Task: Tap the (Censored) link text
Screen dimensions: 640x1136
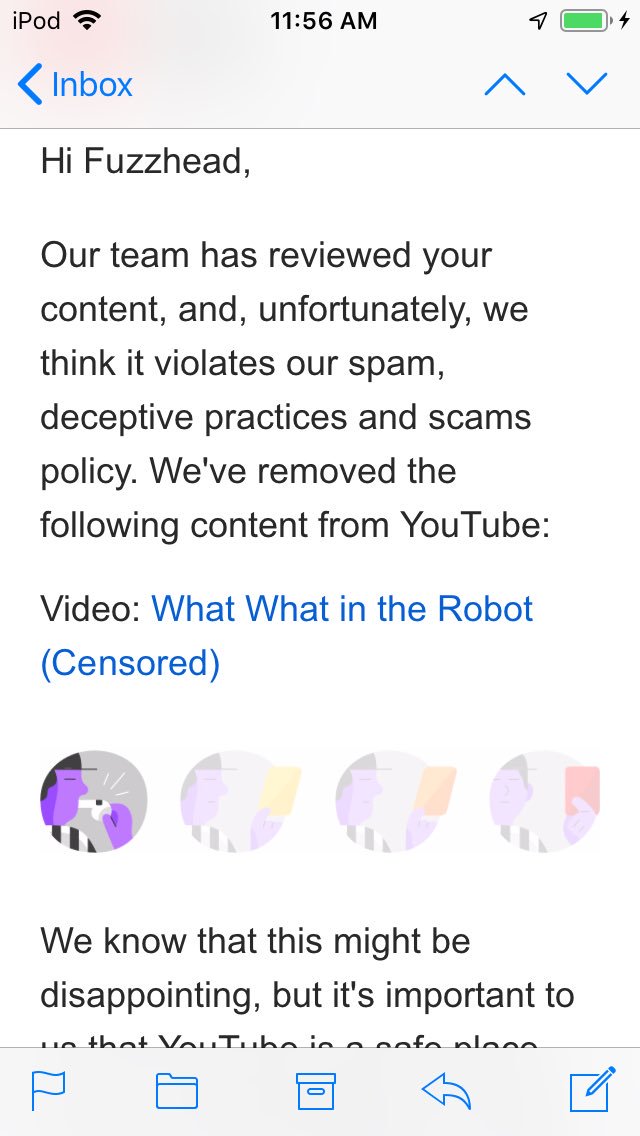Action: coord(130,663)
